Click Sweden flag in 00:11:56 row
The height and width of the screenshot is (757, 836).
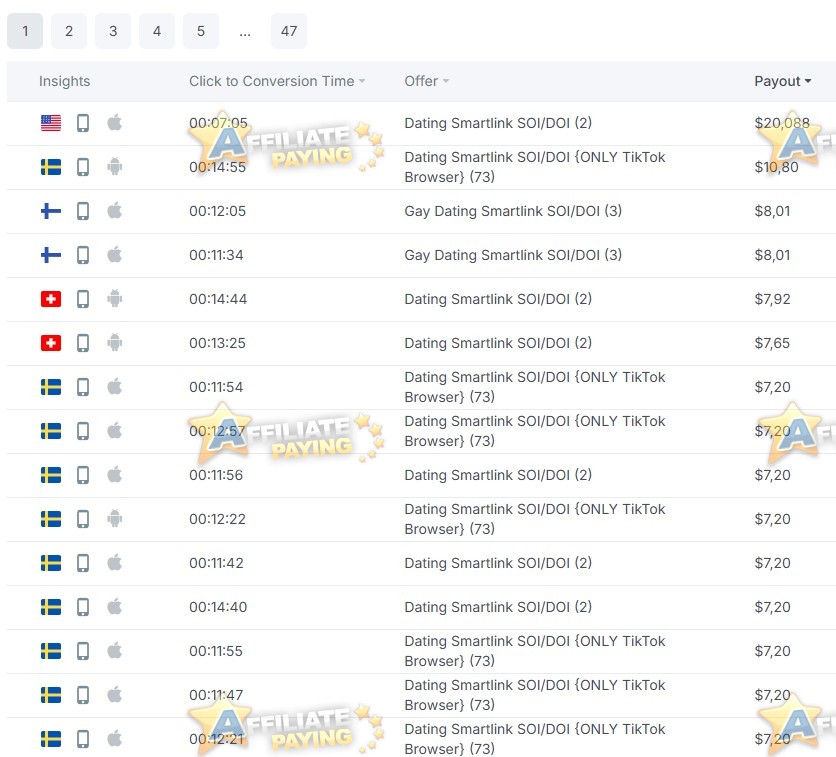51,475
